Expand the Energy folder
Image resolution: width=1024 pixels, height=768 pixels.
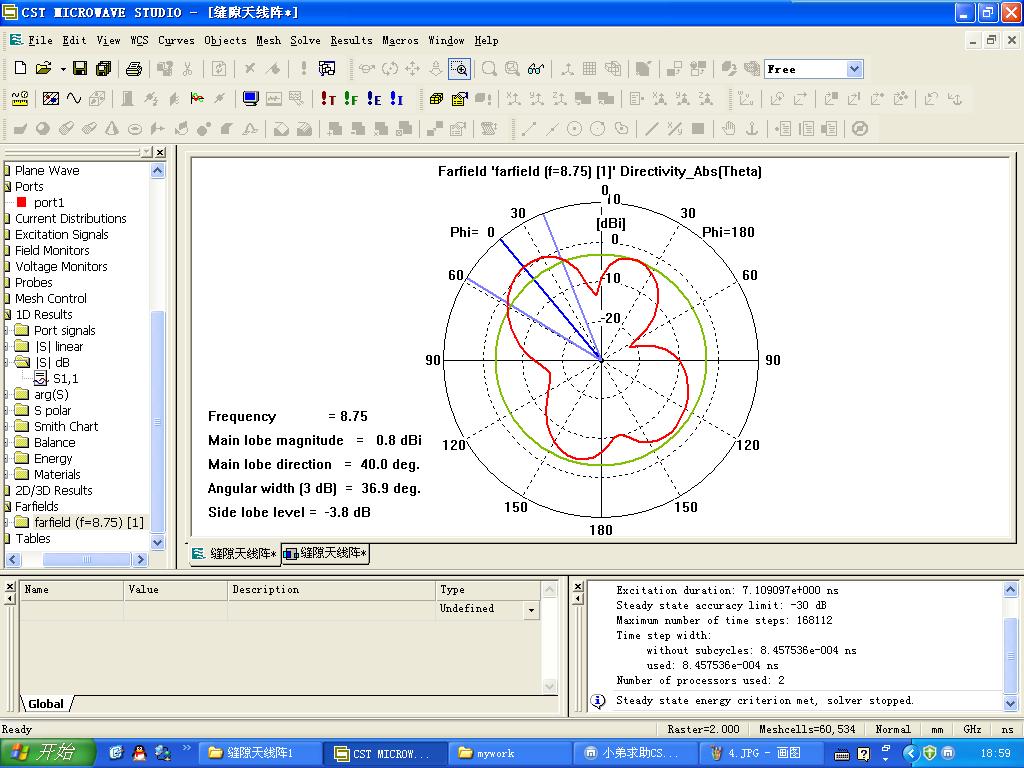[x=6, y=459]
